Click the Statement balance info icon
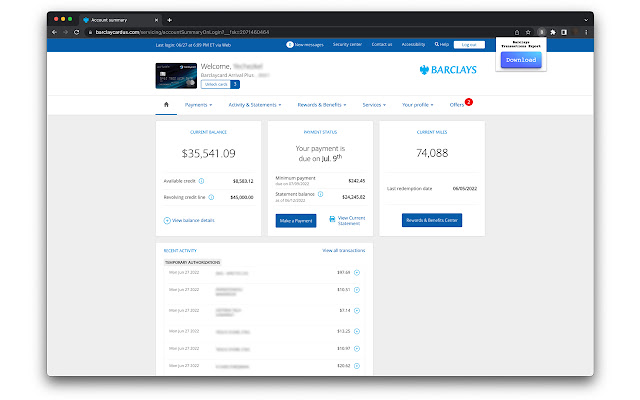The width and height of the screenshot is (640, 400). (x=320, y=194)
